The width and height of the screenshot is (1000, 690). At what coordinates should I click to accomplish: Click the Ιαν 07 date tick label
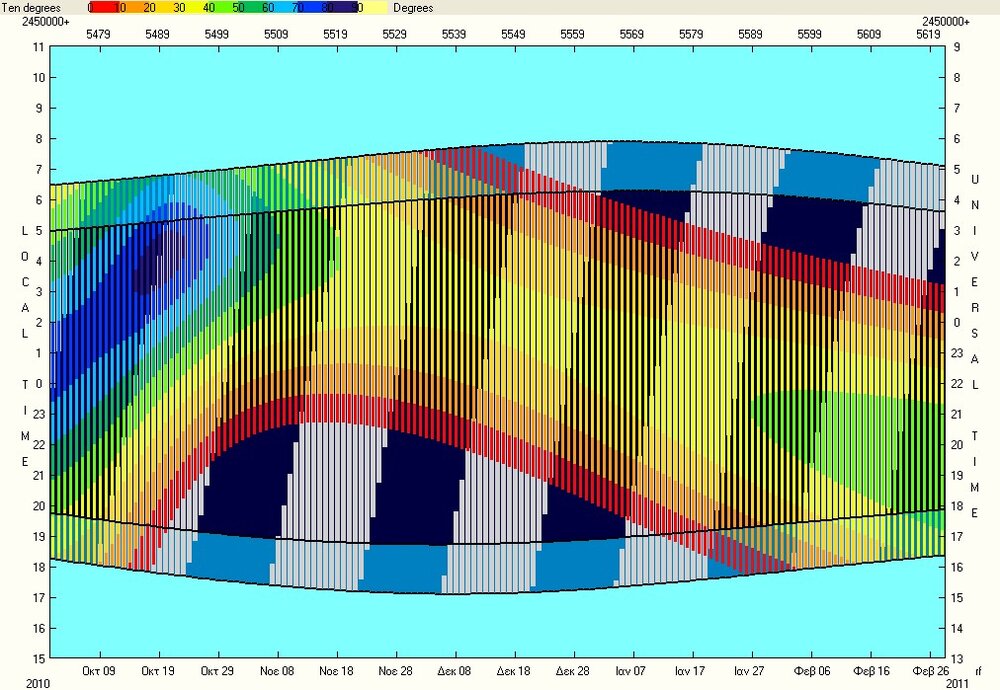[631, 670]
